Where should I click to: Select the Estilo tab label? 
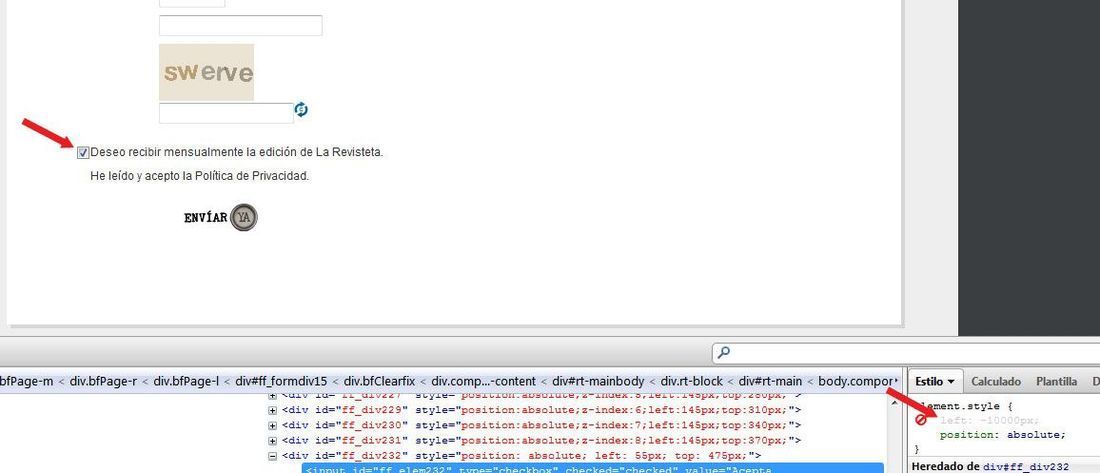929,382
